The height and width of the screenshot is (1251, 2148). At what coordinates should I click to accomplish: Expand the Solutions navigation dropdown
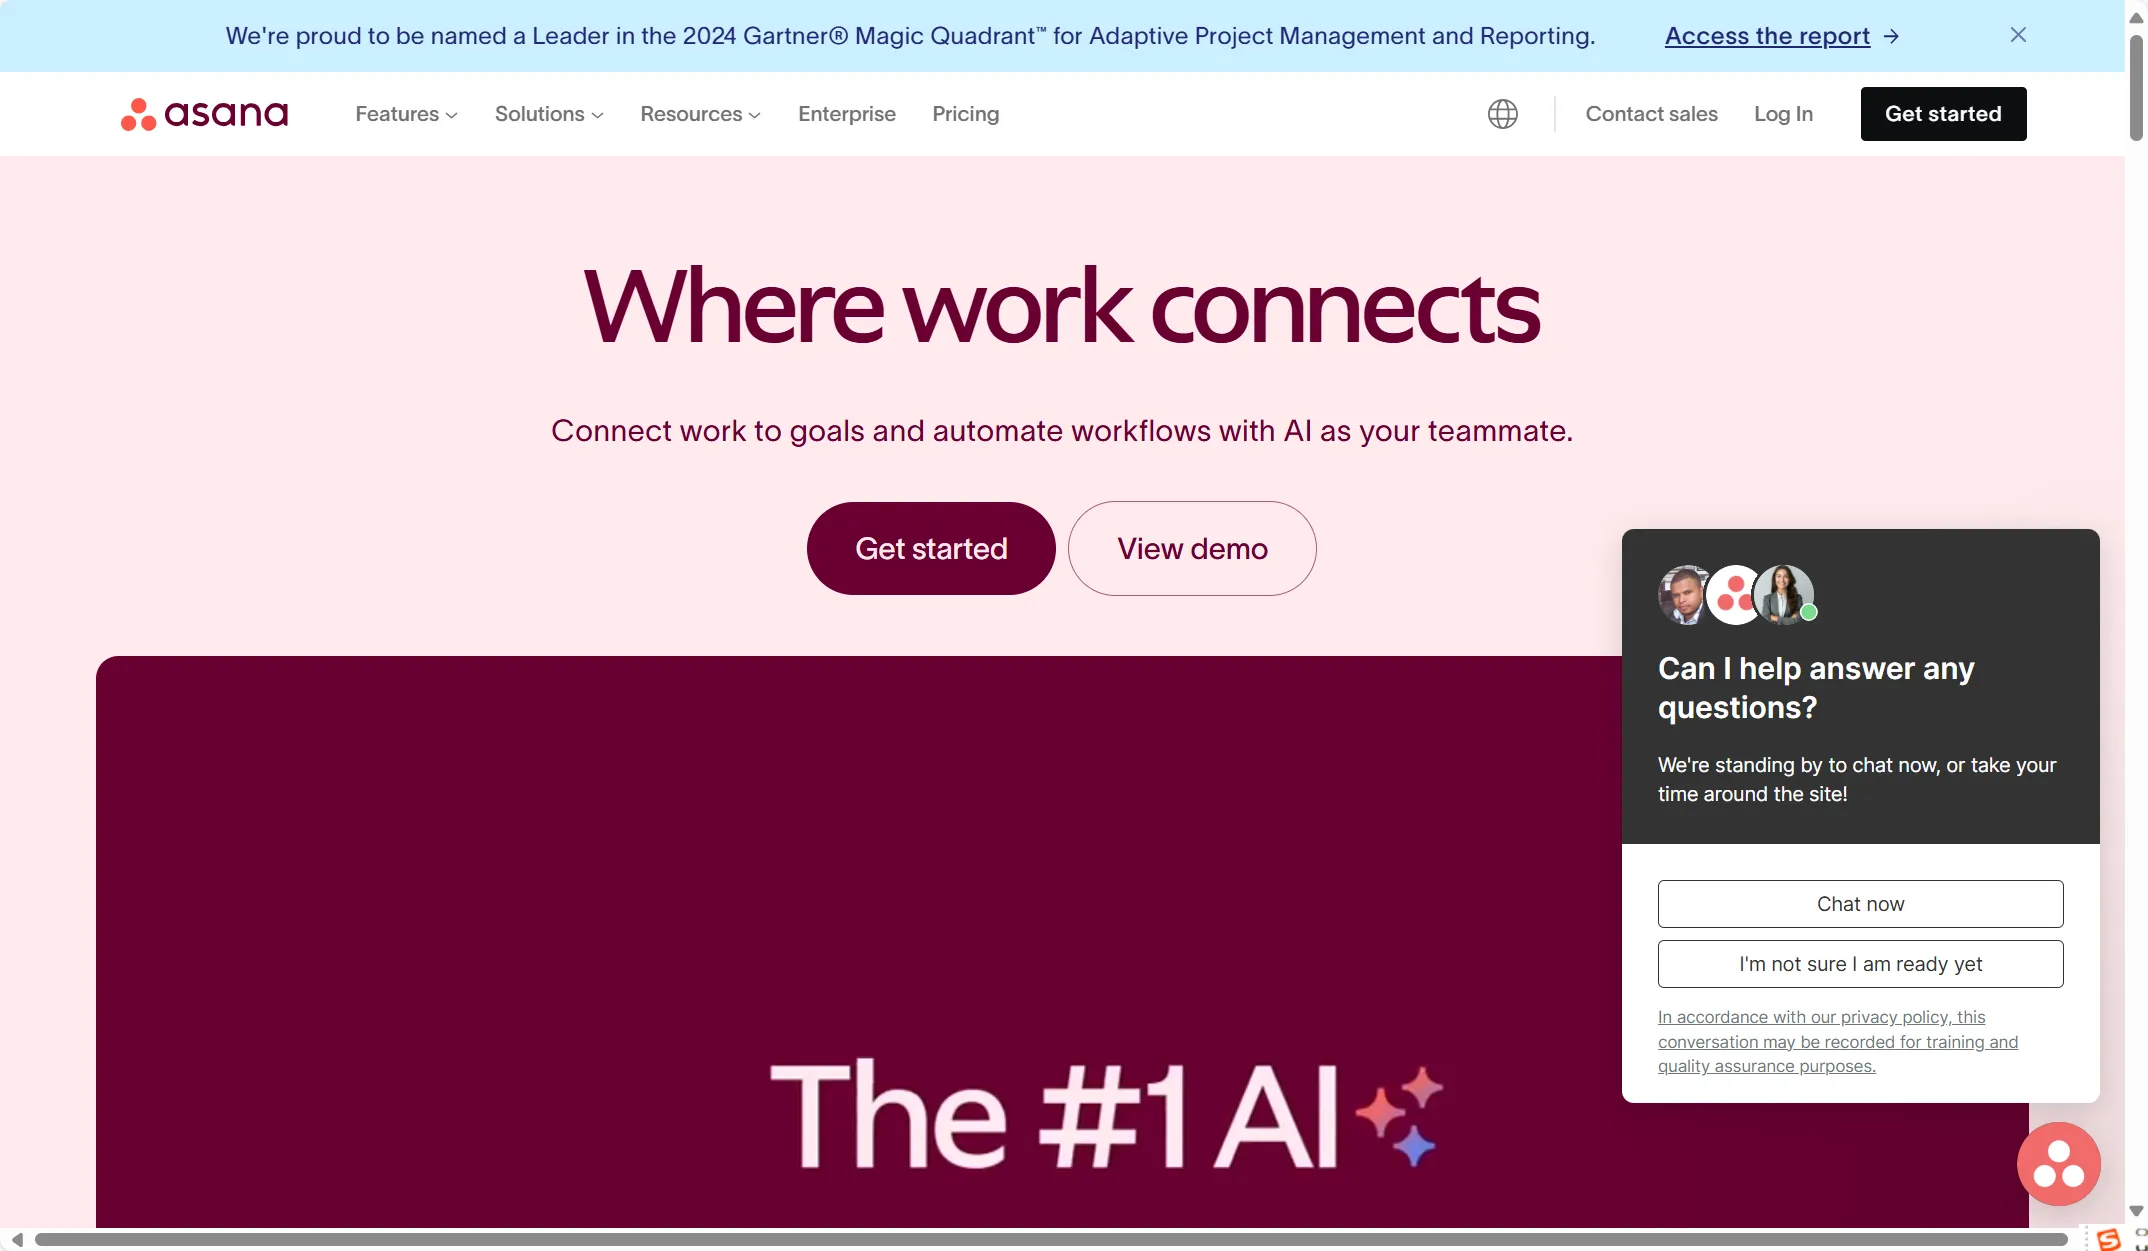tap(548, 113)
